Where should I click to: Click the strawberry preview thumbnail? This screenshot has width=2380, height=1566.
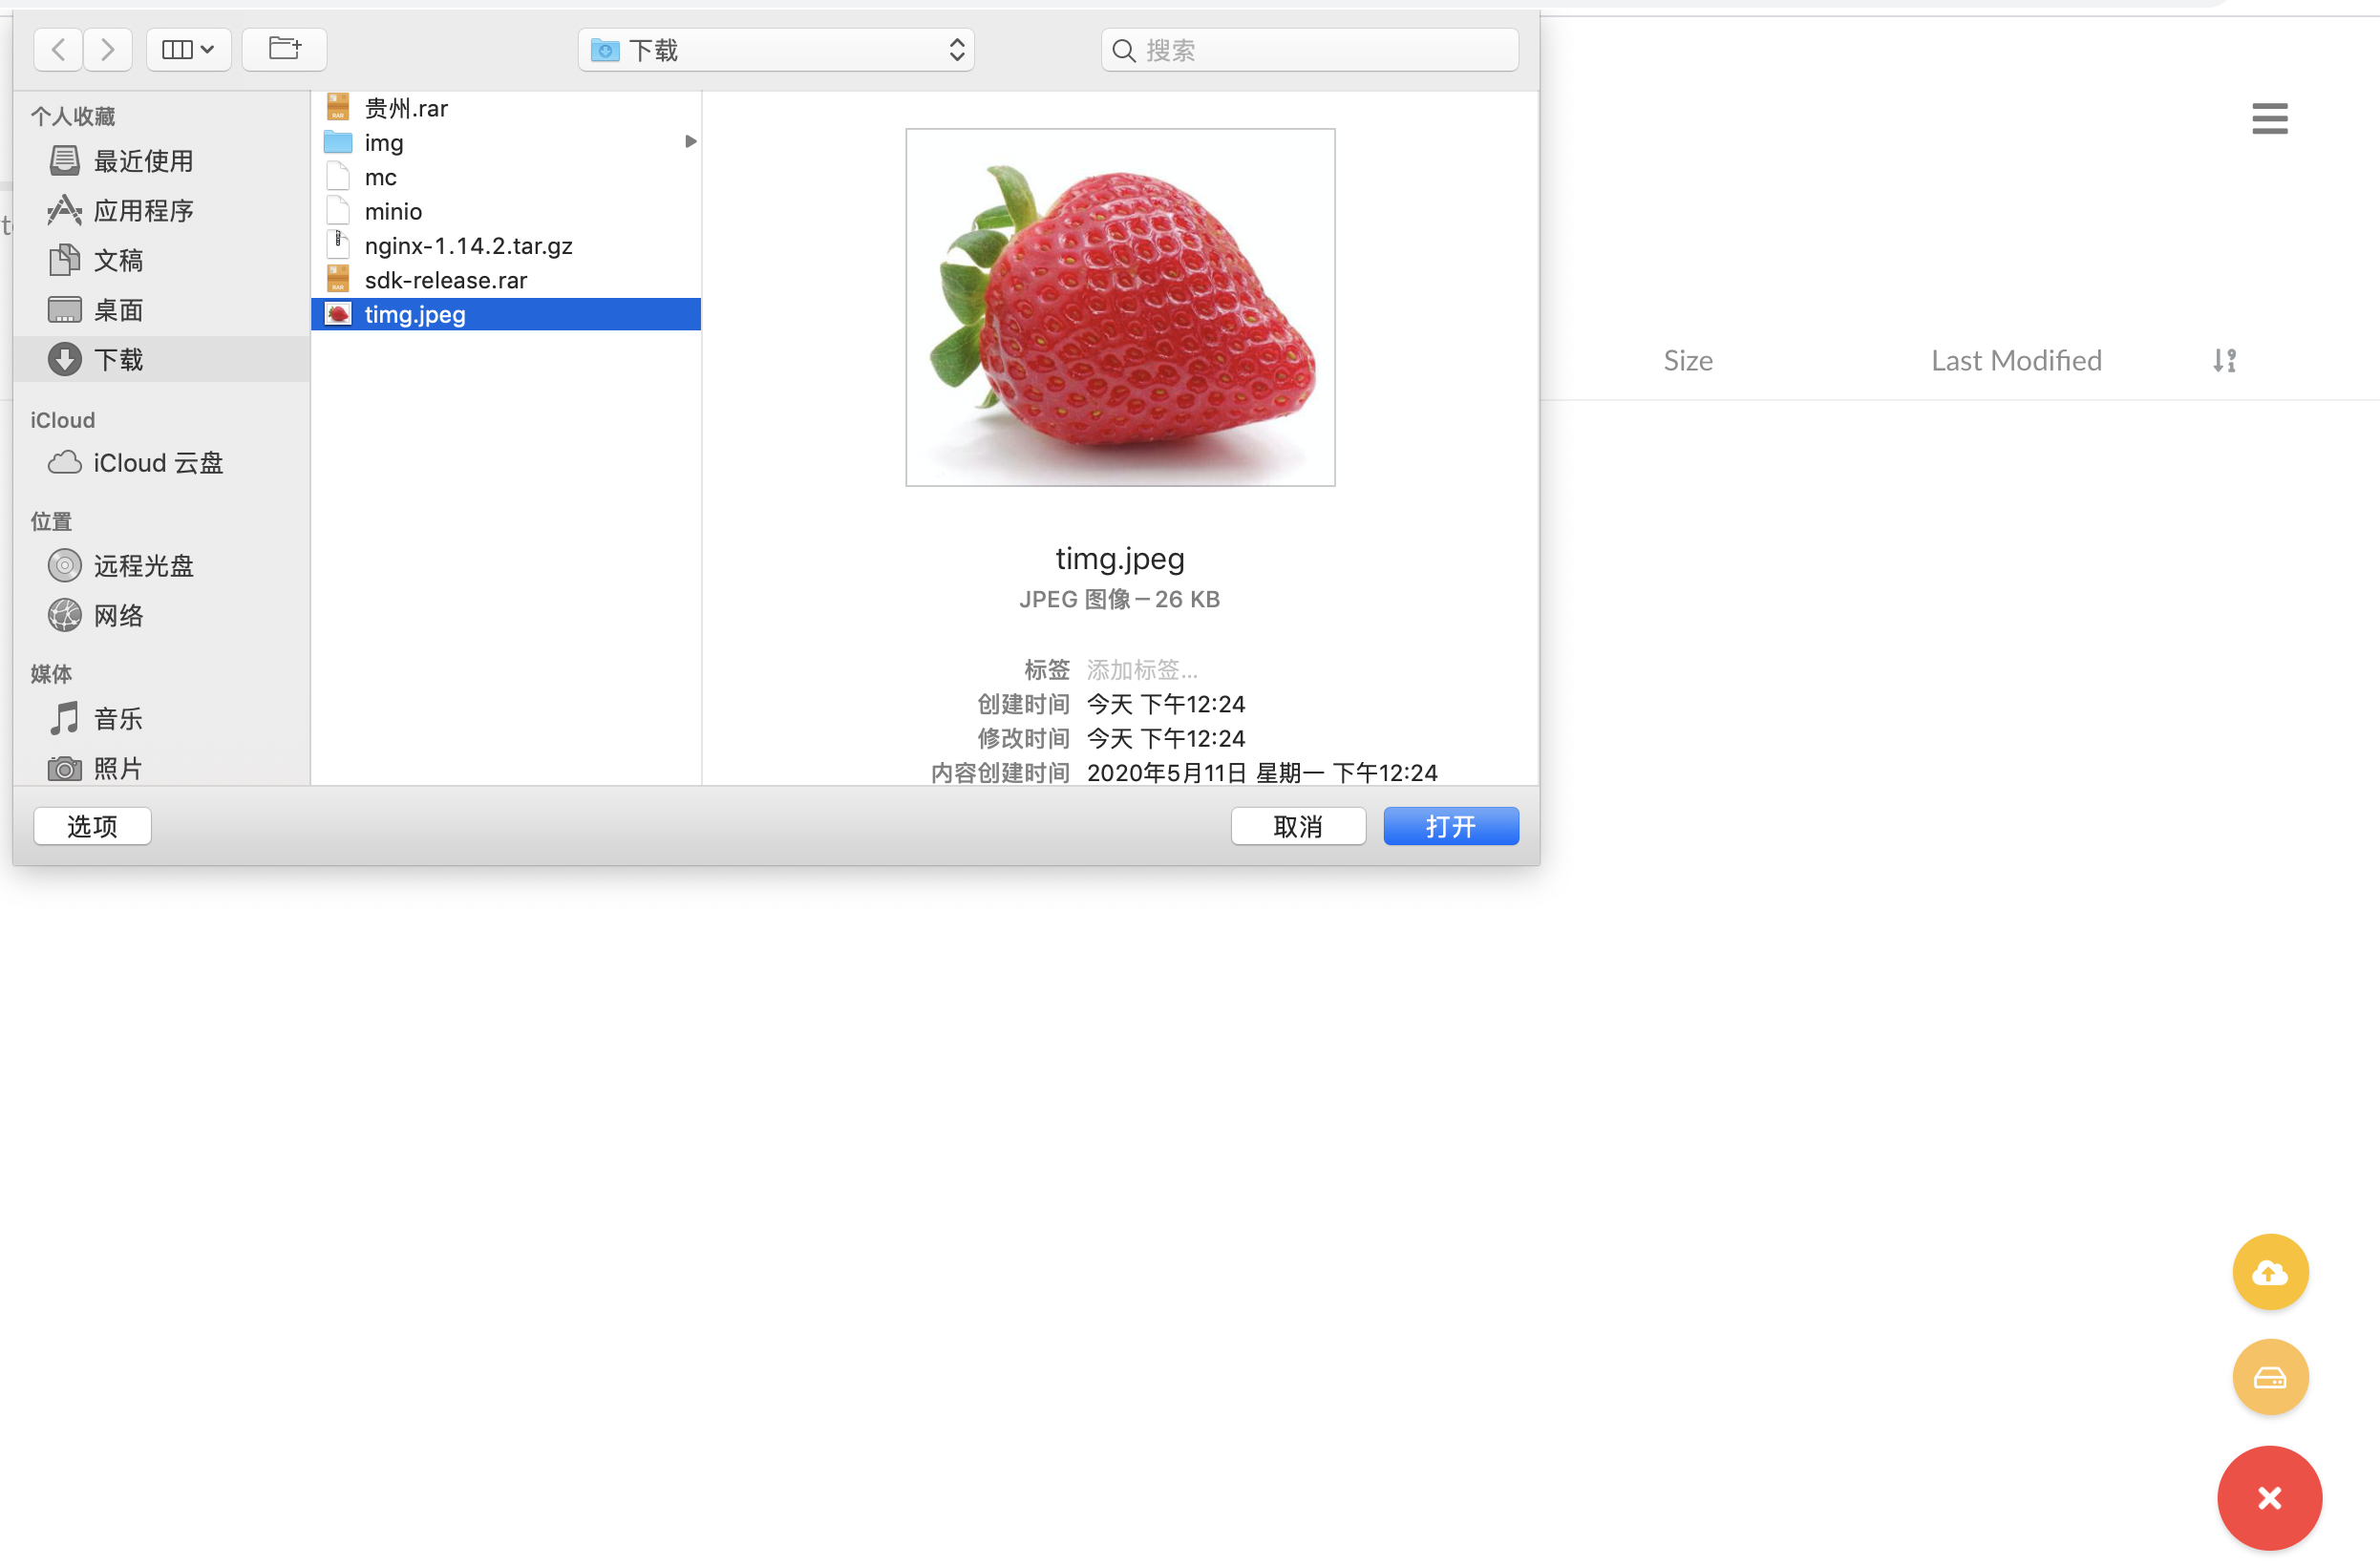pyautogui.click(x=1120, y=307)
